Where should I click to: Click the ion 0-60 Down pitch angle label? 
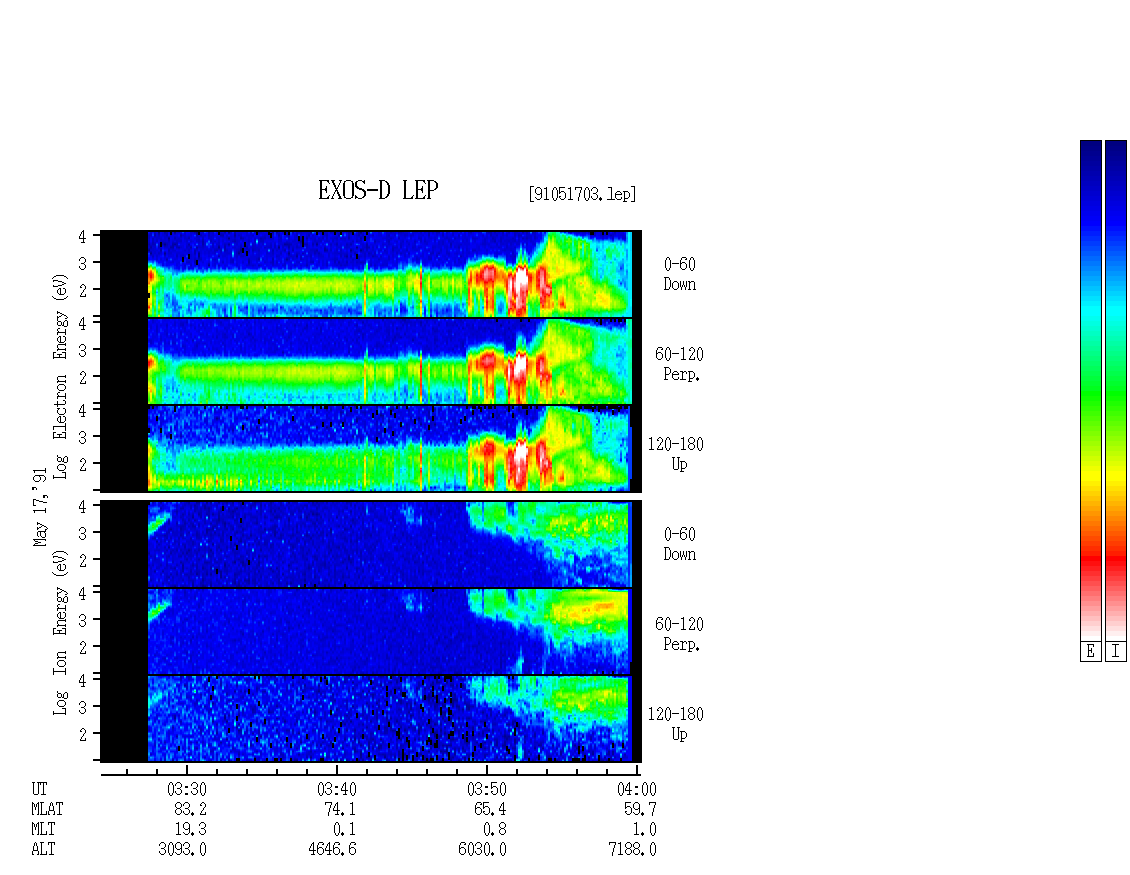(680, 544)
